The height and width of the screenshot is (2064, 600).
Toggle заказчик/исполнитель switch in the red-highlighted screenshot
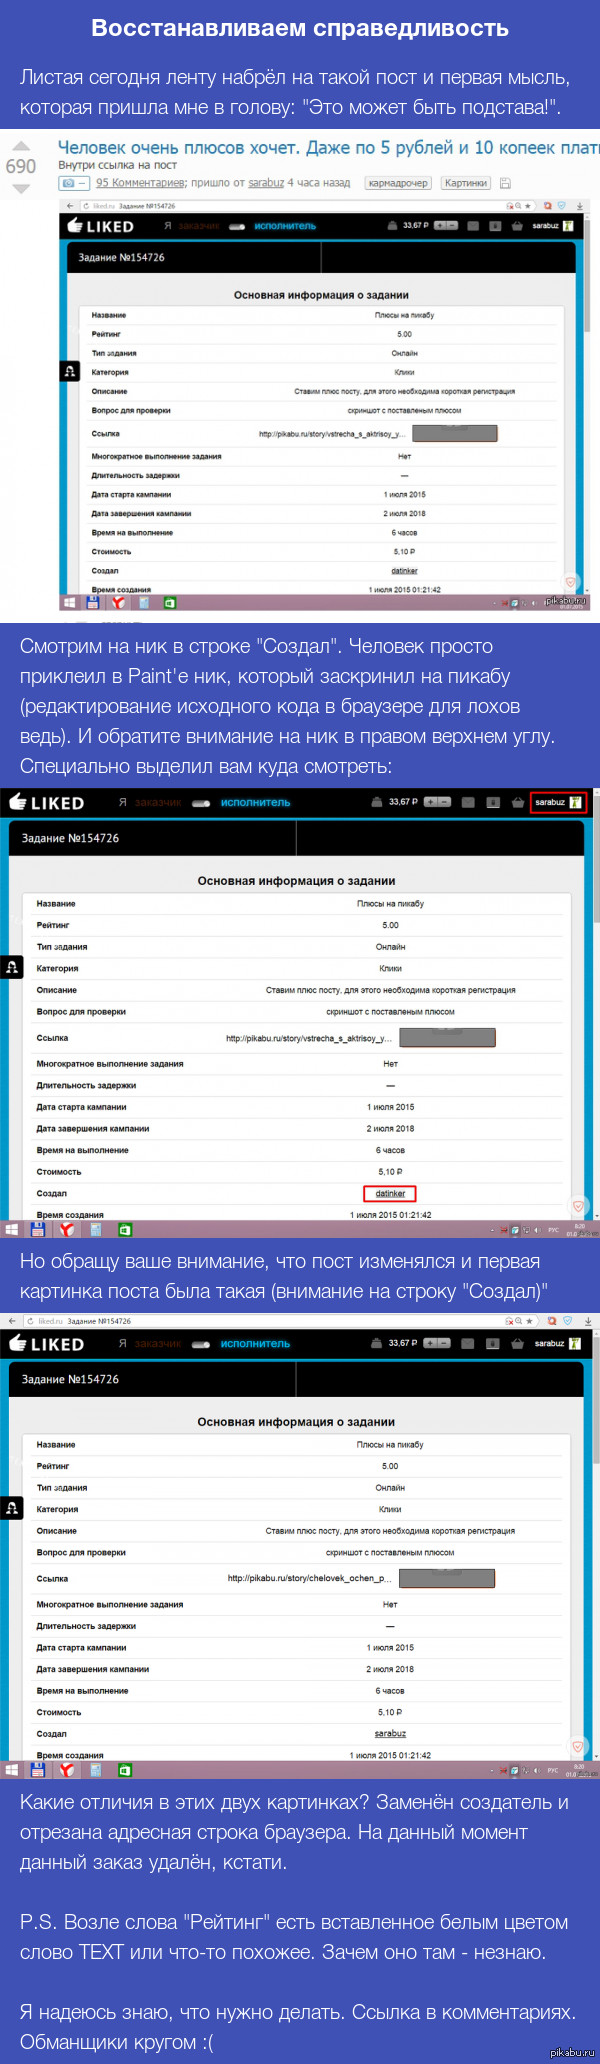click(201, 803)
